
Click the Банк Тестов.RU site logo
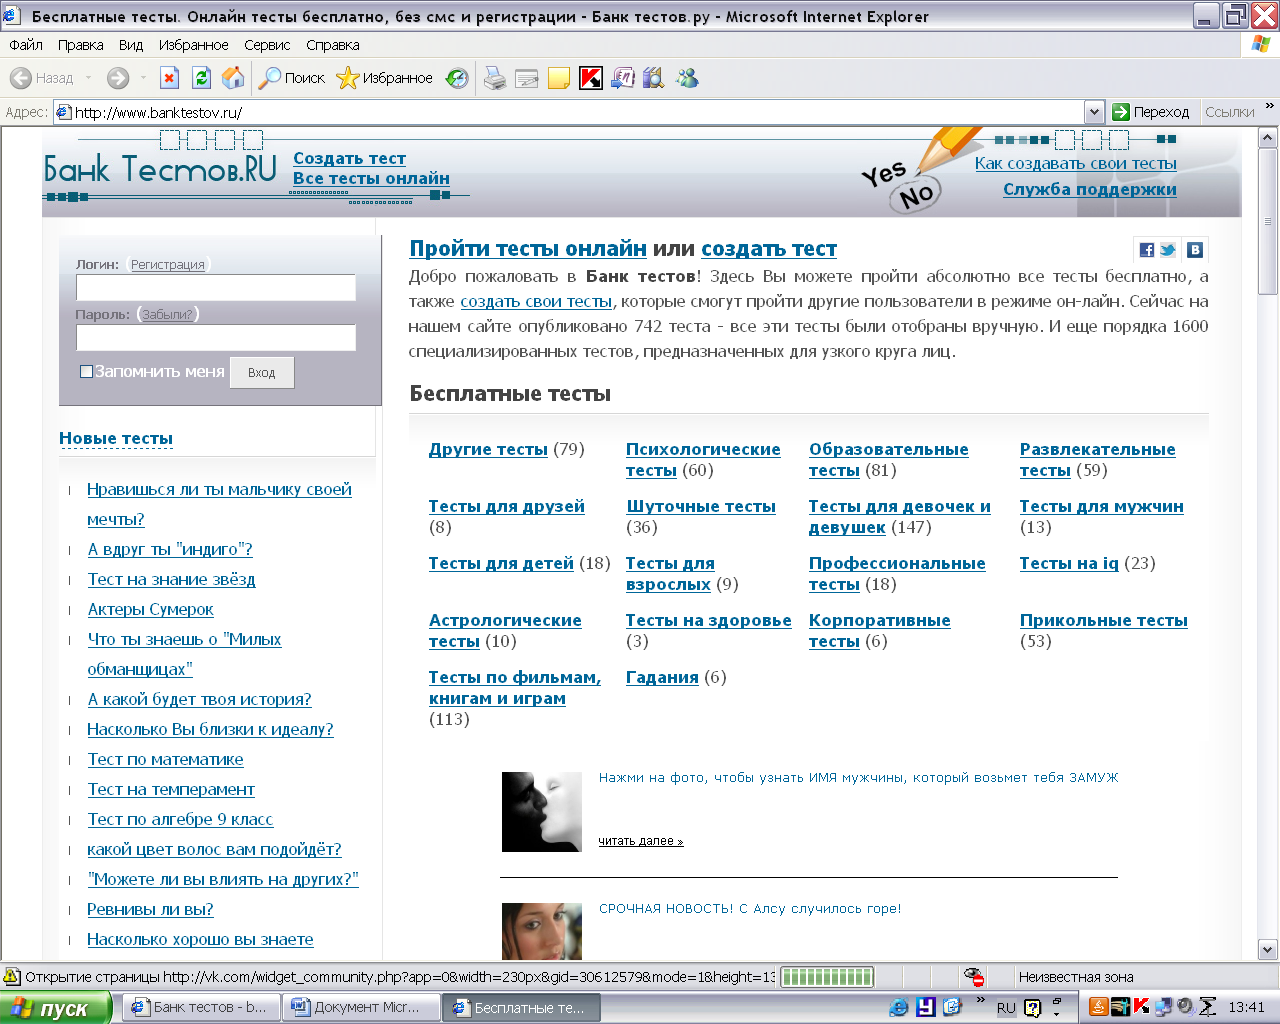point(160,169)
